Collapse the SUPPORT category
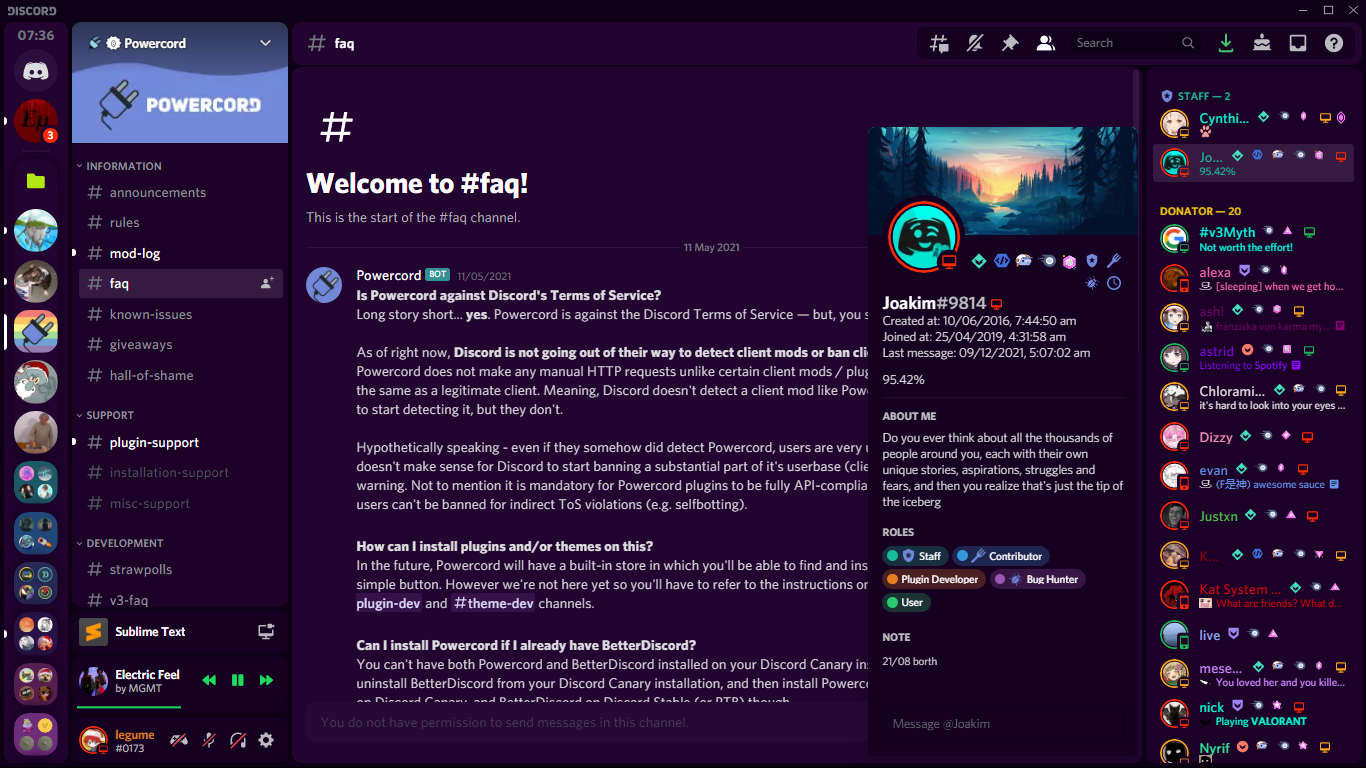This screenshot has width=1366, height=768. (x=104, y=415)
